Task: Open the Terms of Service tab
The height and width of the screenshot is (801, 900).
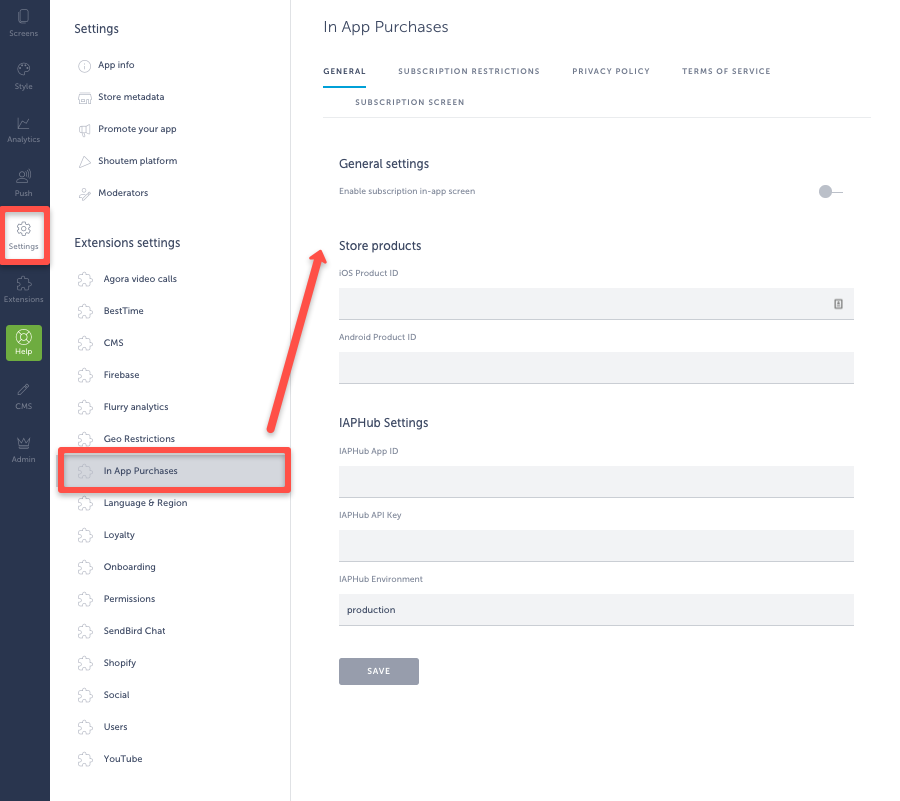Action: [x=726, y=71]
